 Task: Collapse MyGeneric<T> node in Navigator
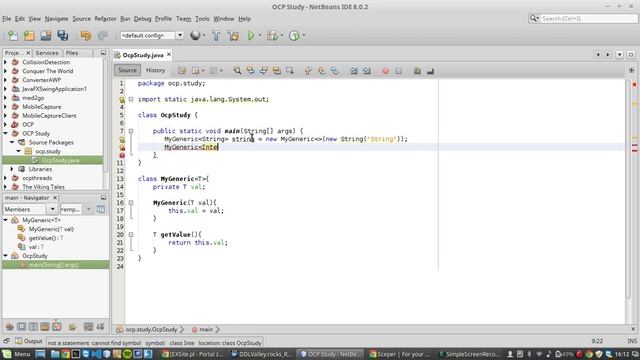coord(5,220)
